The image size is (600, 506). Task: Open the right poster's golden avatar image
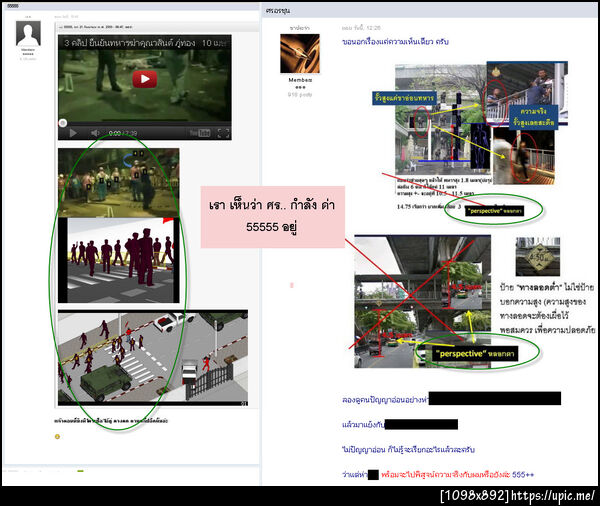click(x=300, y=54)
